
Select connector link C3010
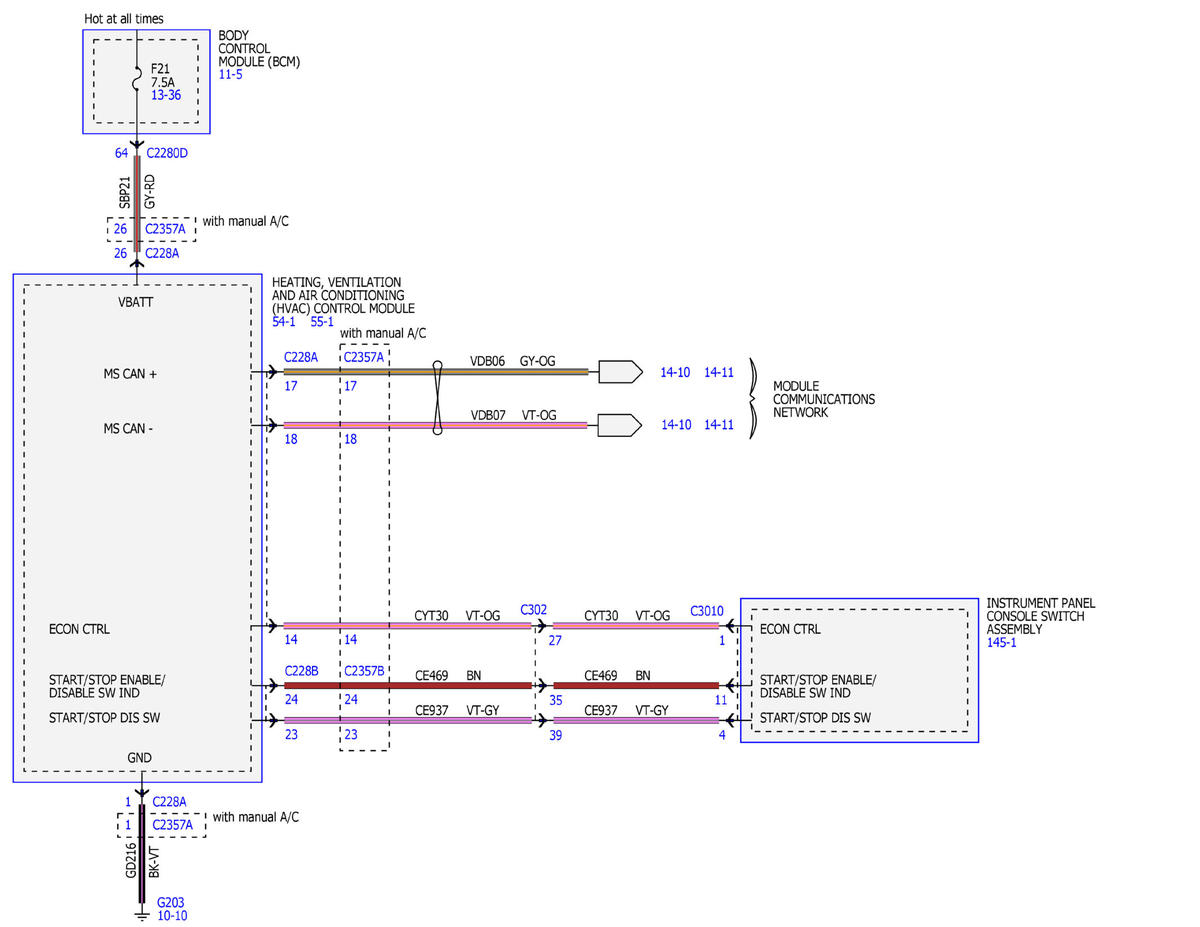pyautogui.click(x=707, y=610)
